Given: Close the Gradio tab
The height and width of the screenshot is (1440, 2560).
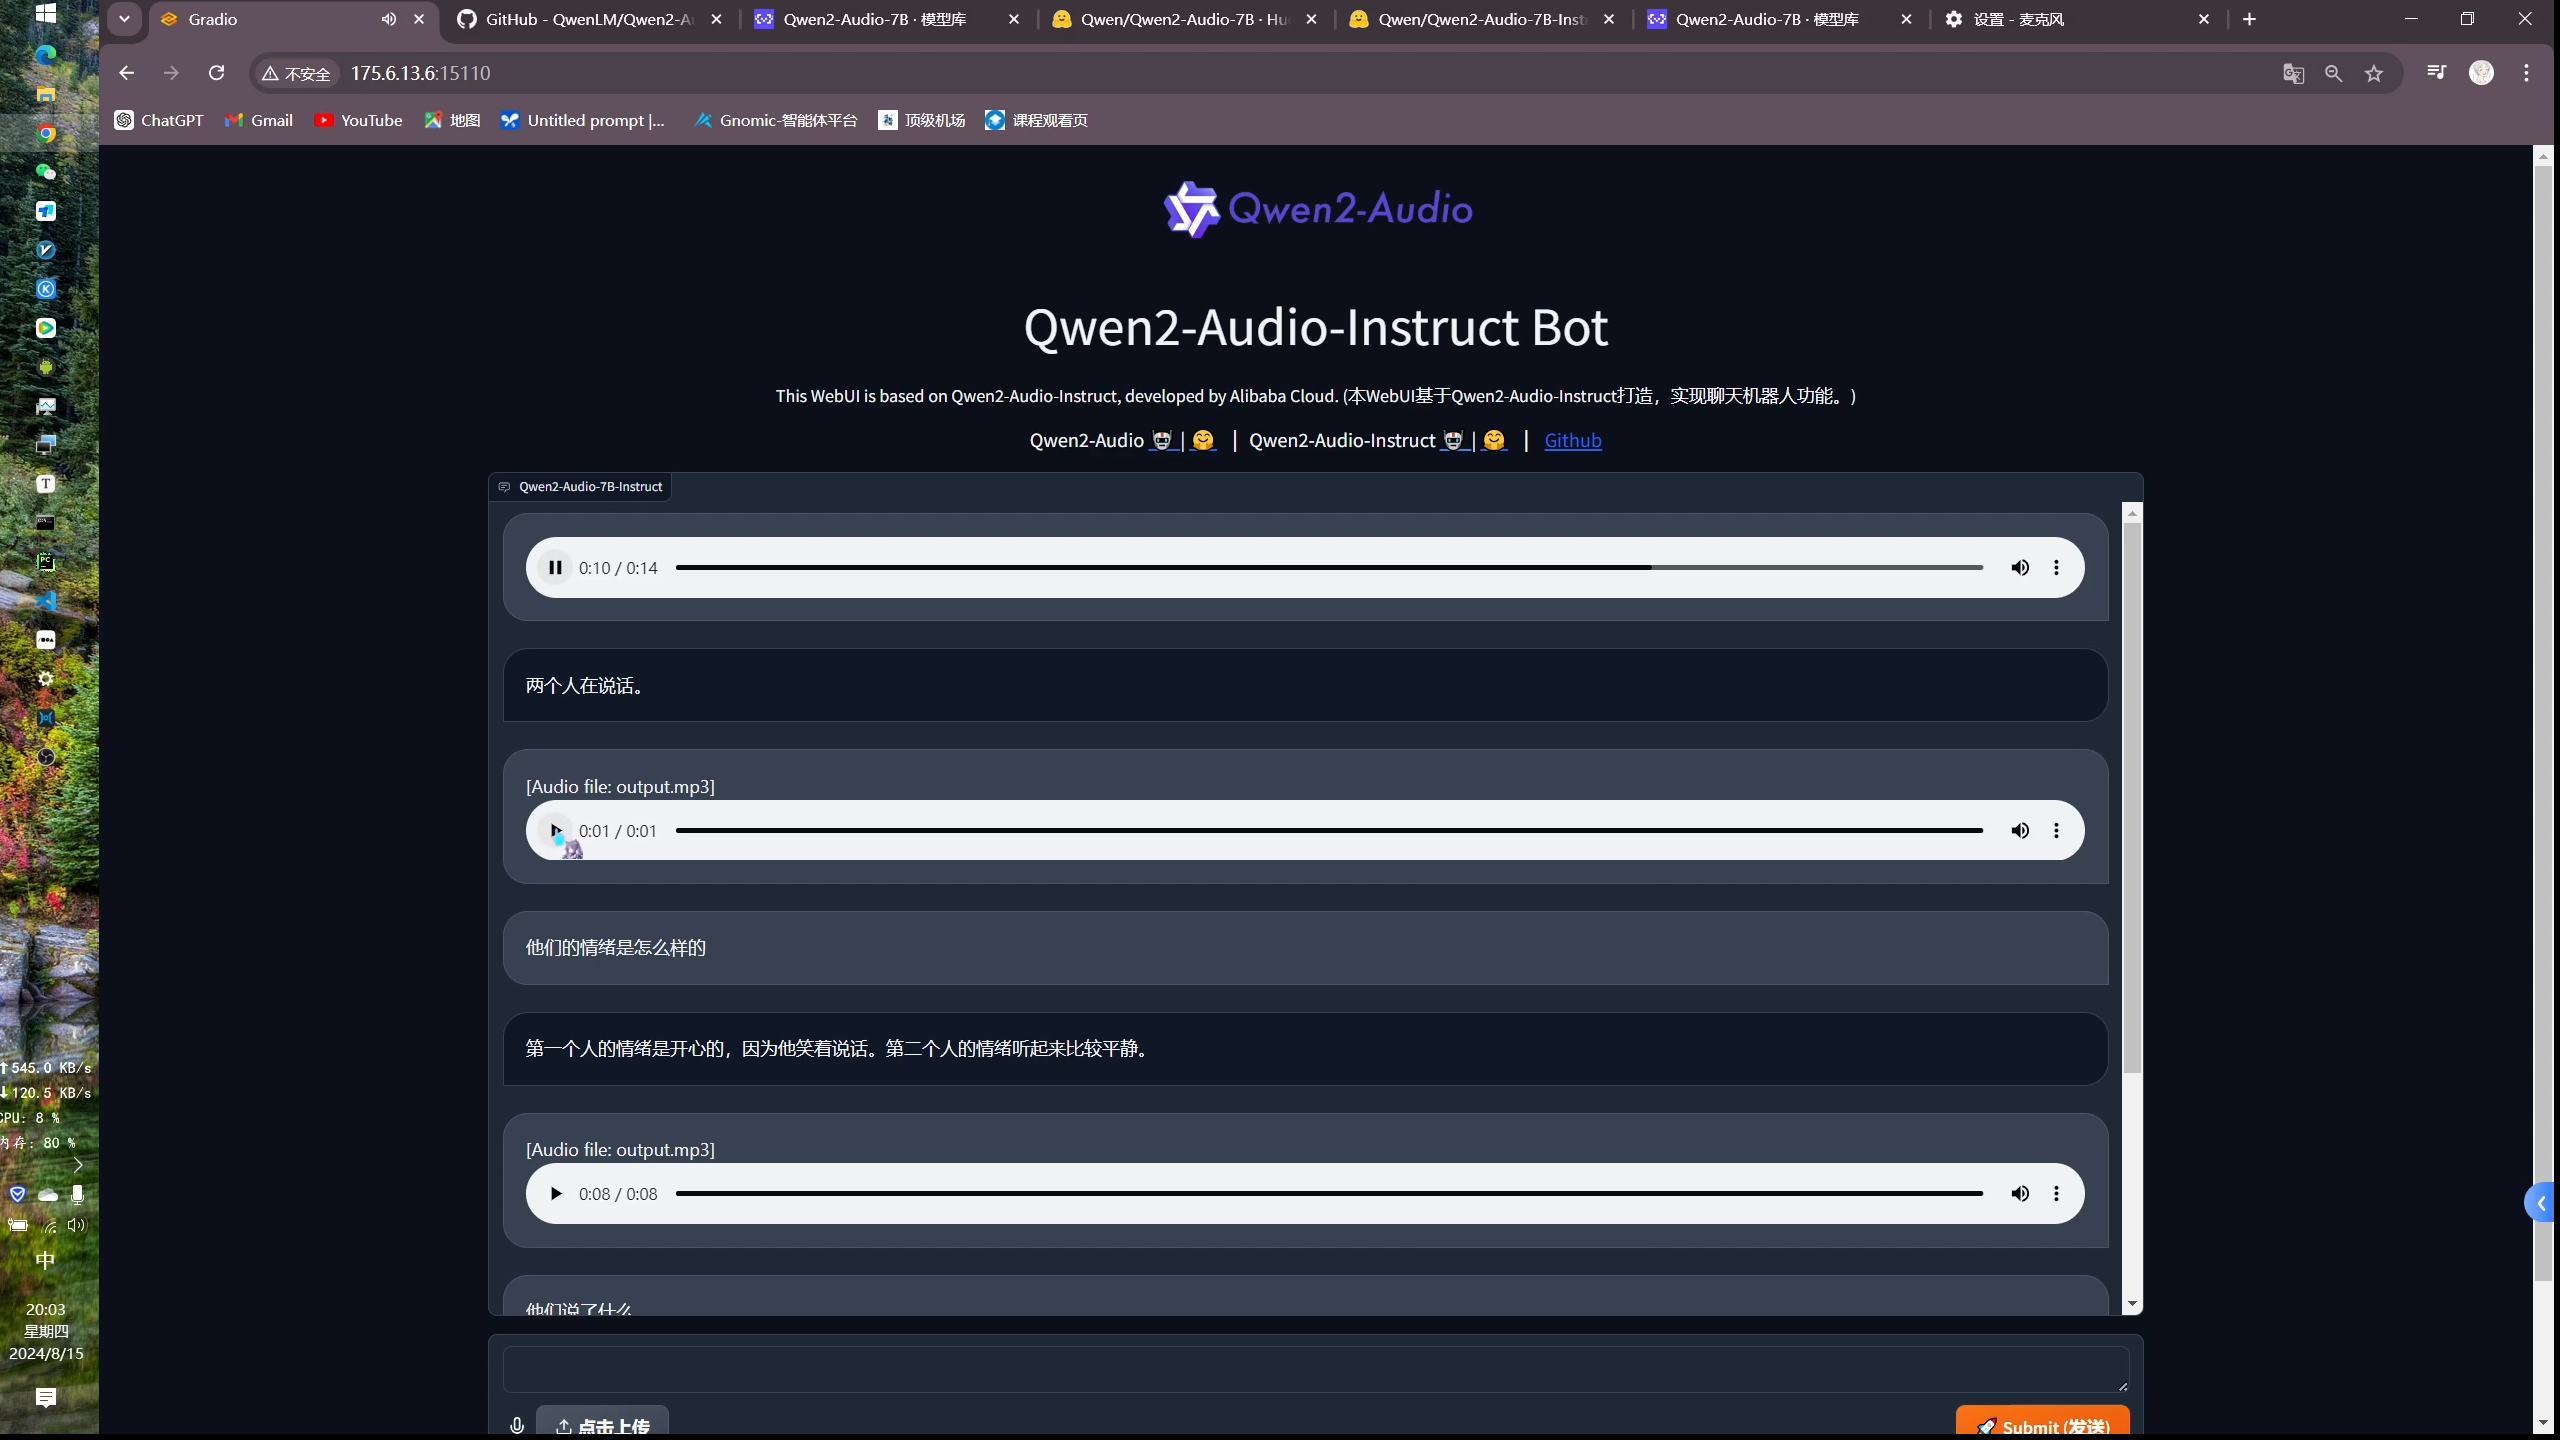Looking at the screenshot, I should pyautogui.click(x=419, y=19).
